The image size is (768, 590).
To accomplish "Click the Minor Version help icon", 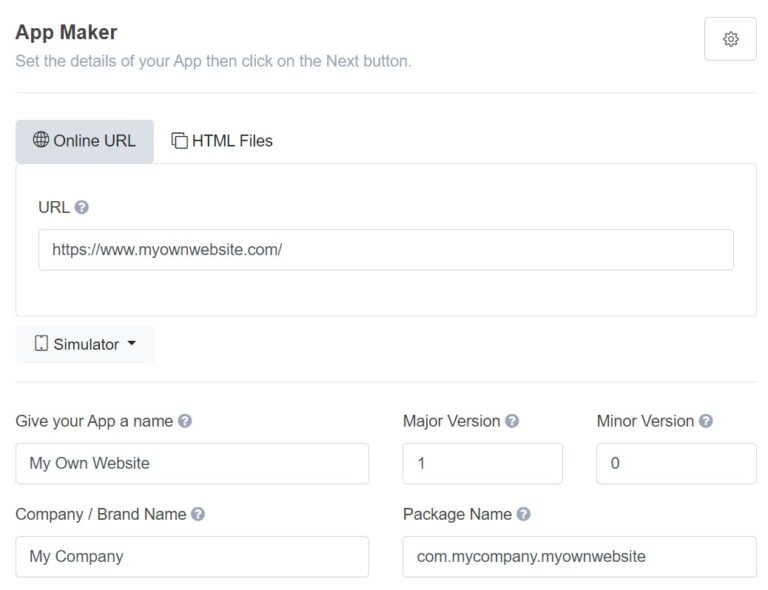I will pyautogui.click(x=706, y=421).
